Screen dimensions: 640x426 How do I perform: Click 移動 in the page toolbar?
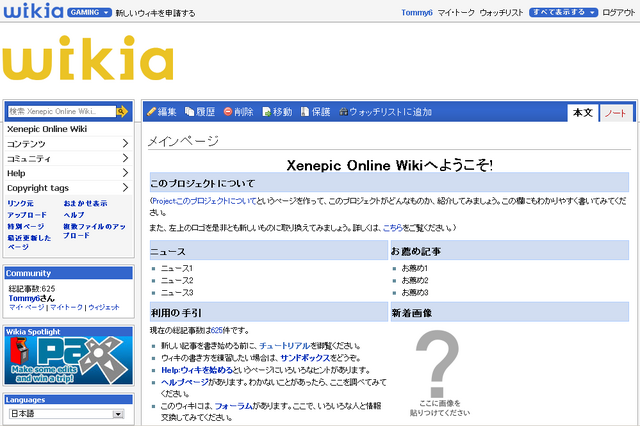click(282, 112)
